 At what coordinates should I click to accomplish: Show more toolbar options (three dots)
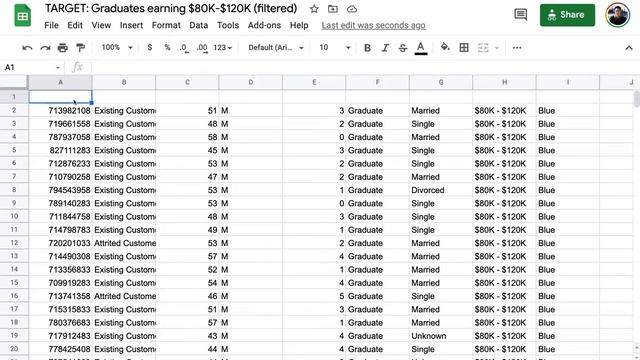coord(517,48)
